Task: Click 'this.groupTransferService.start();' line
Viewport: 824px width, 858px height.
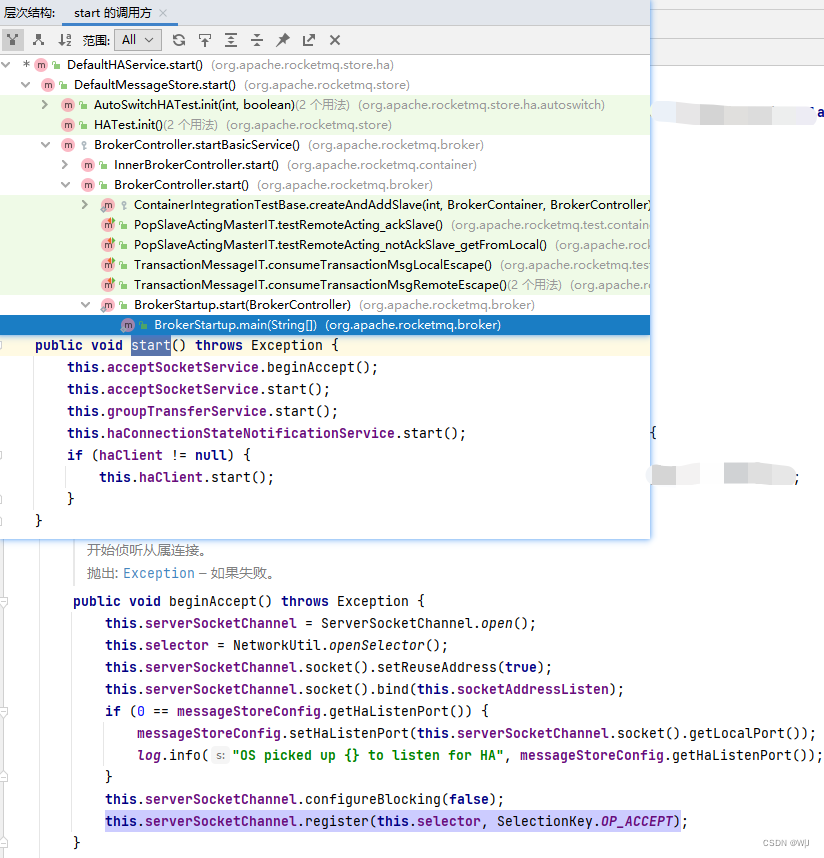Action: (x=202, y=411)
